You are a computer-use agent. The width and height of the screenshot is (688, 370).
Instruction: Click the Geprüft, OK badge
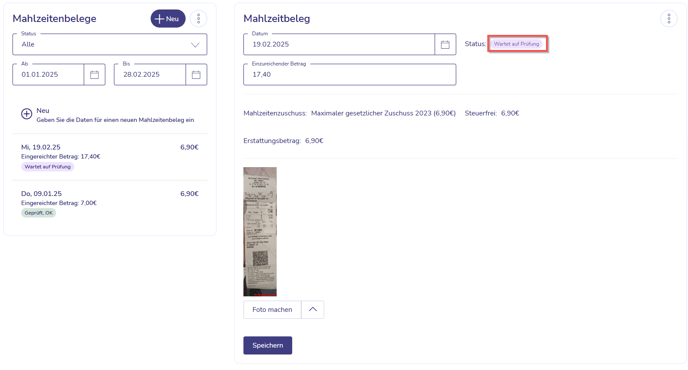(39, 213)
